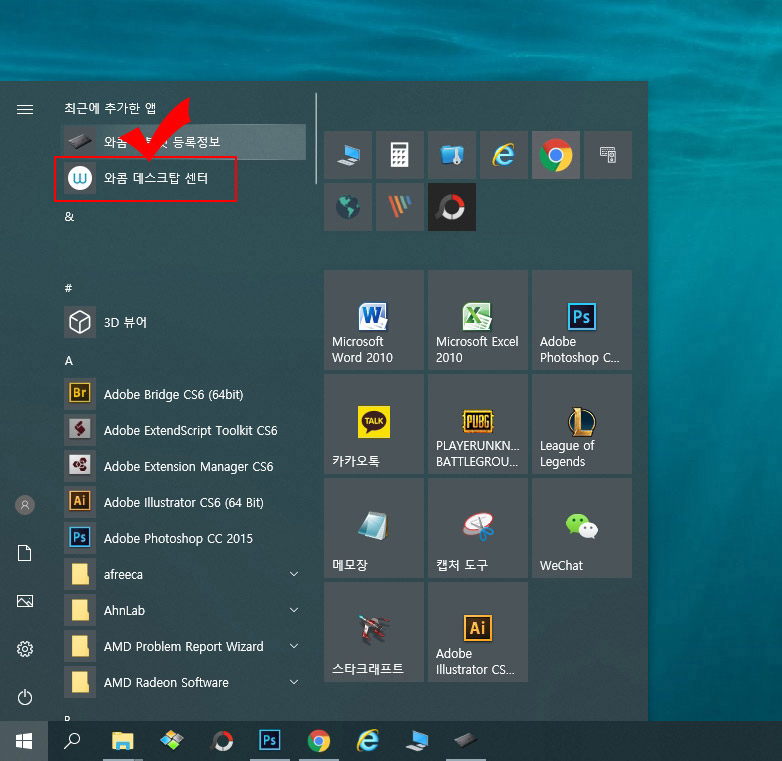
Task: Open Pictures from Start sidebar
Action: tap(25, 601)
